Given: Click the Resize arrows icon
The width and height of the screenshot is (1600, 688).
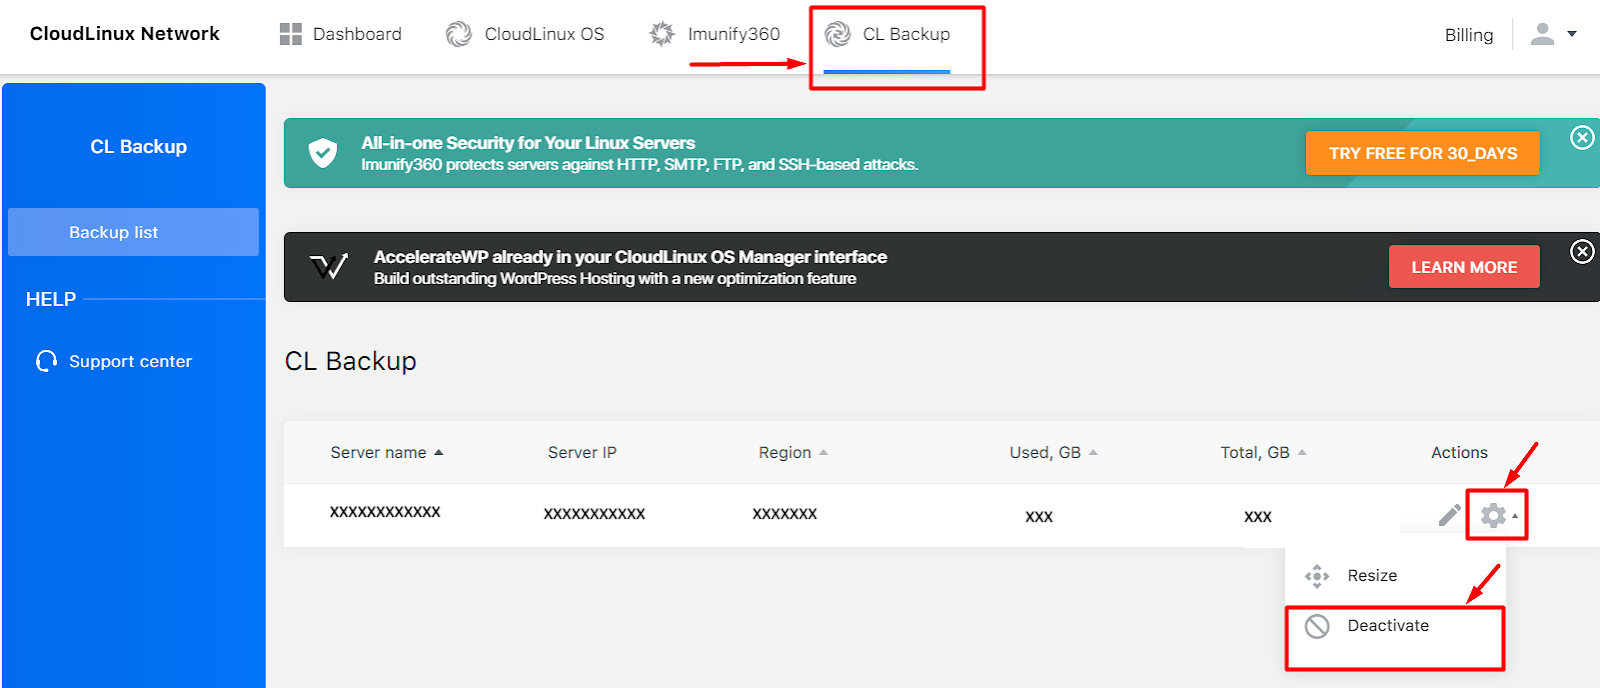Looking at the screenshot, I should tap(1317, 576).
